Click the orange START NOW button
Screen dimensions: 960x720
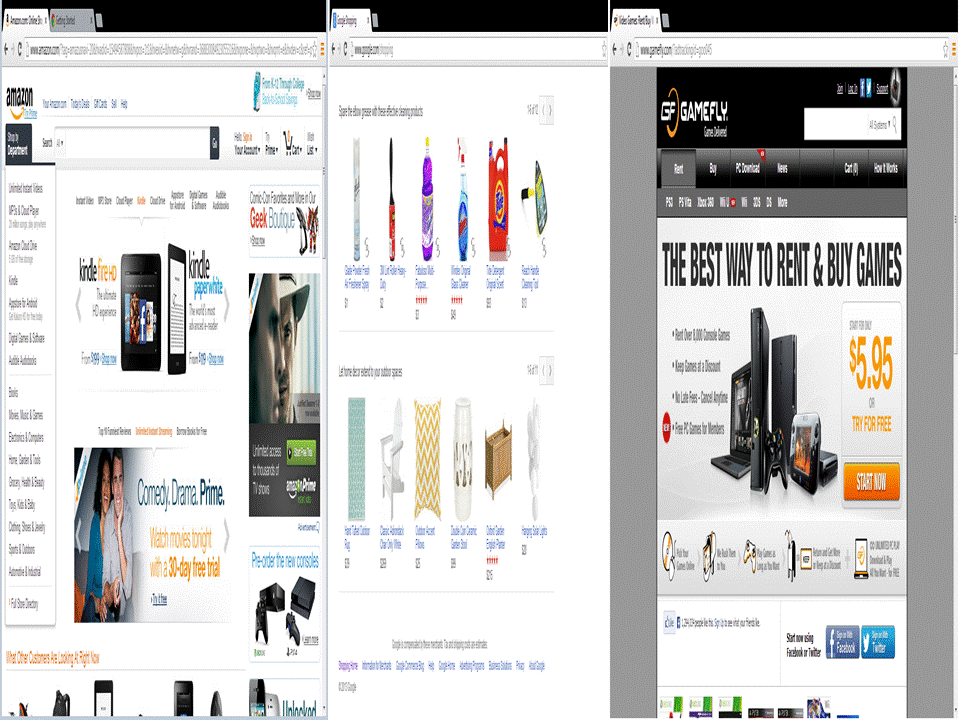tap(871, 482)
